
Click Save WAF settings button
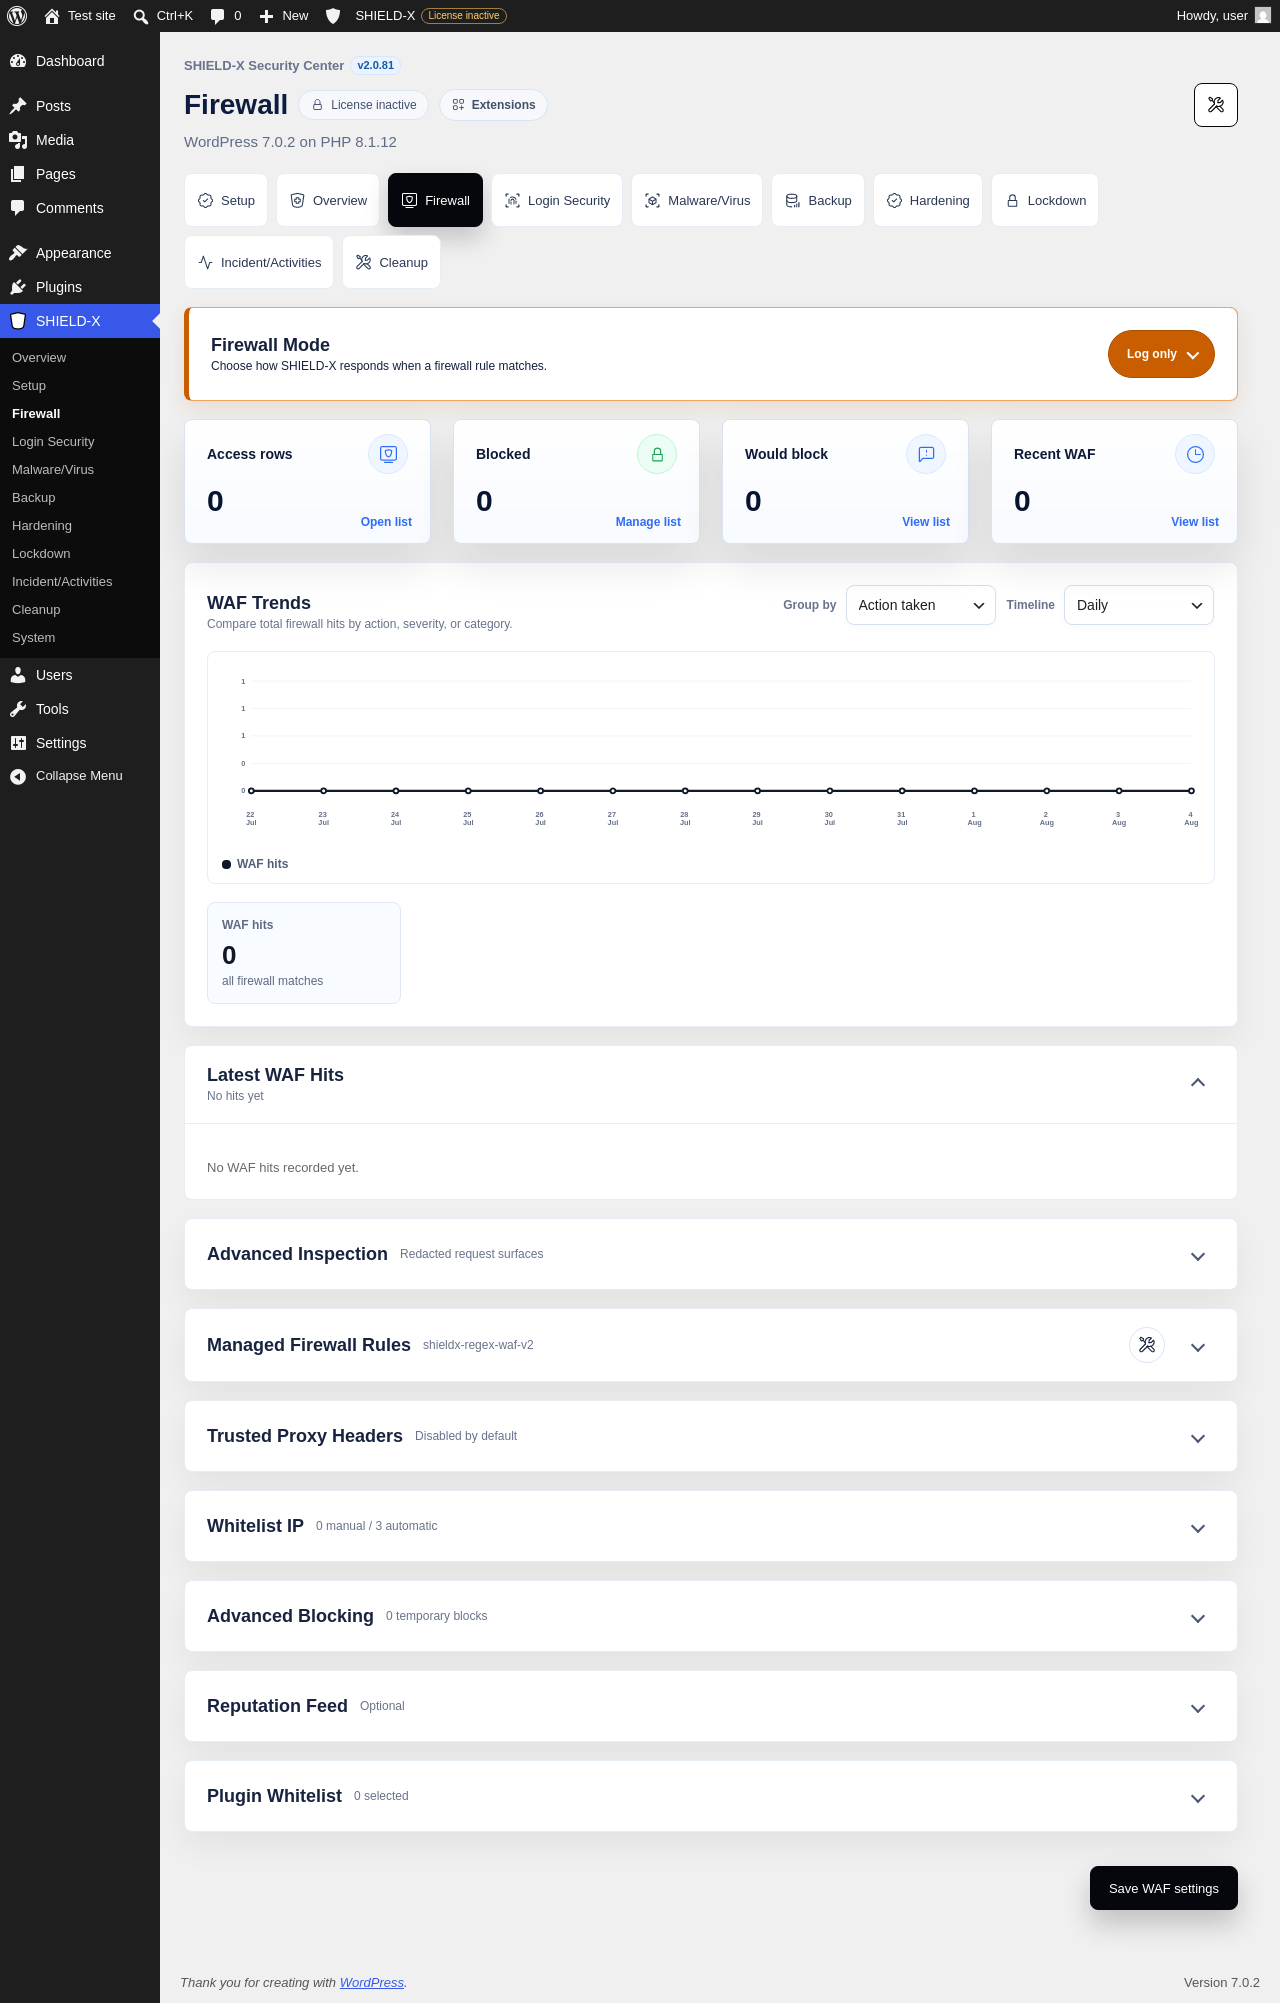point(1164,1888)
